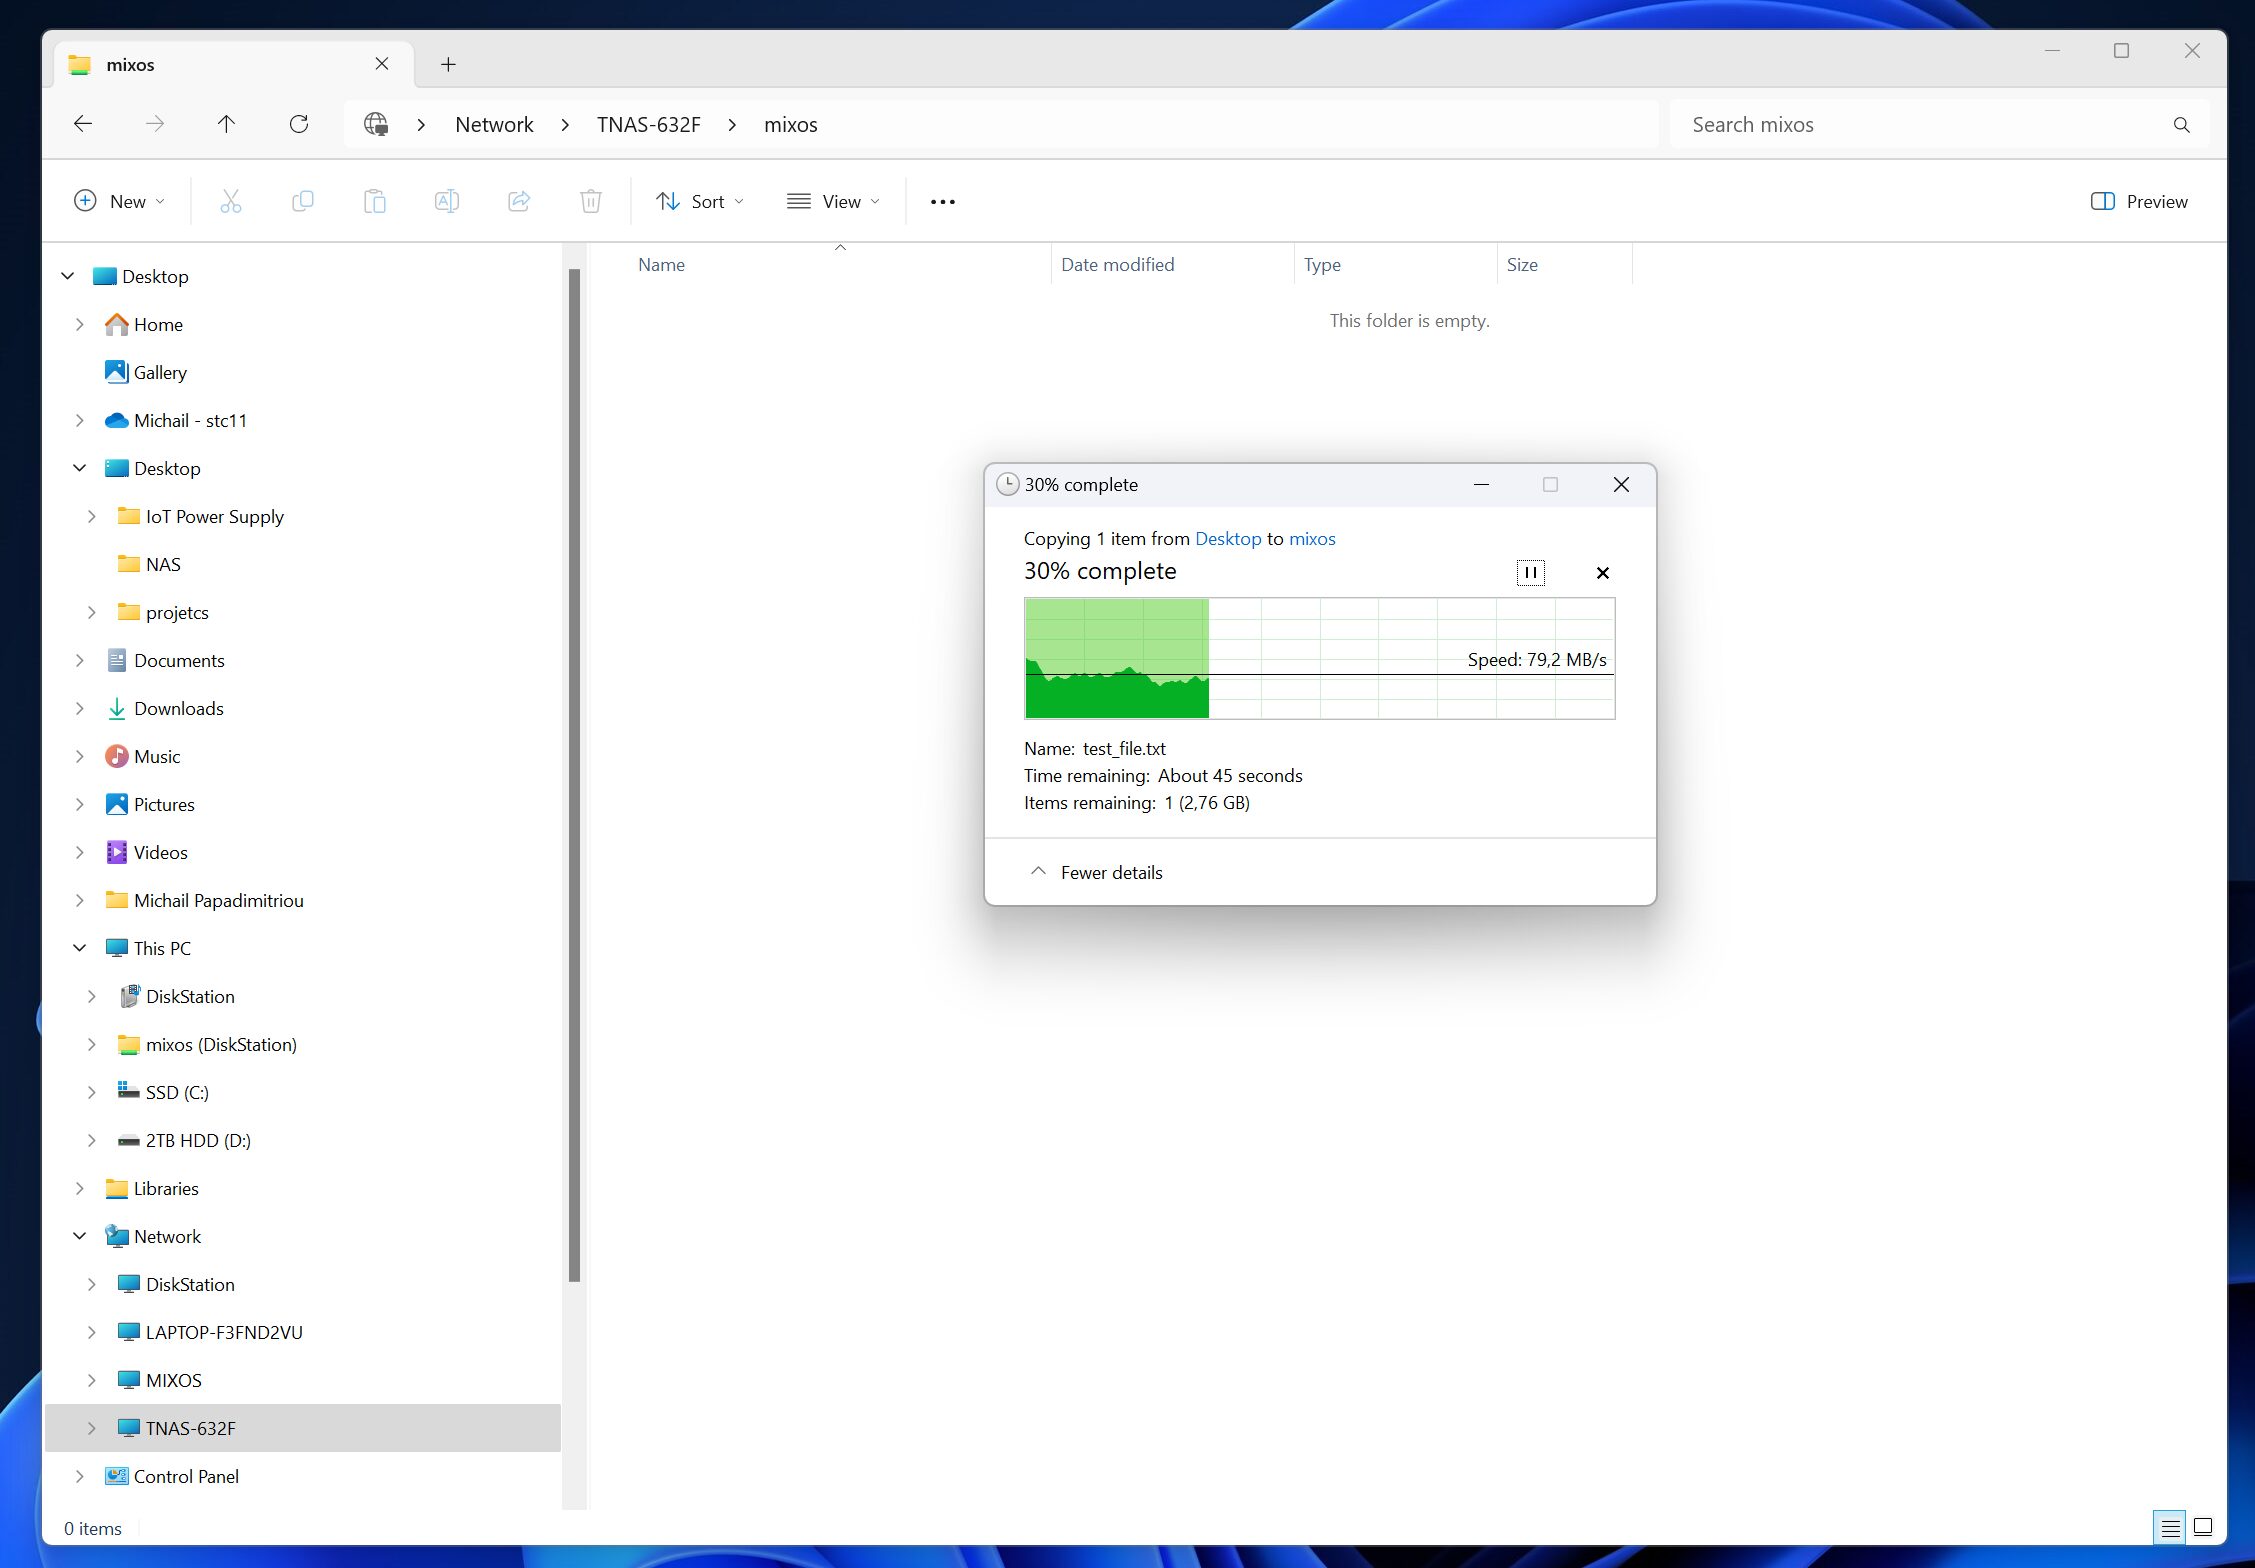This screenshot has width=2255, height=1568.
Task: Click the Rename icon in toolbar
Action: click(x=447, y=201)
